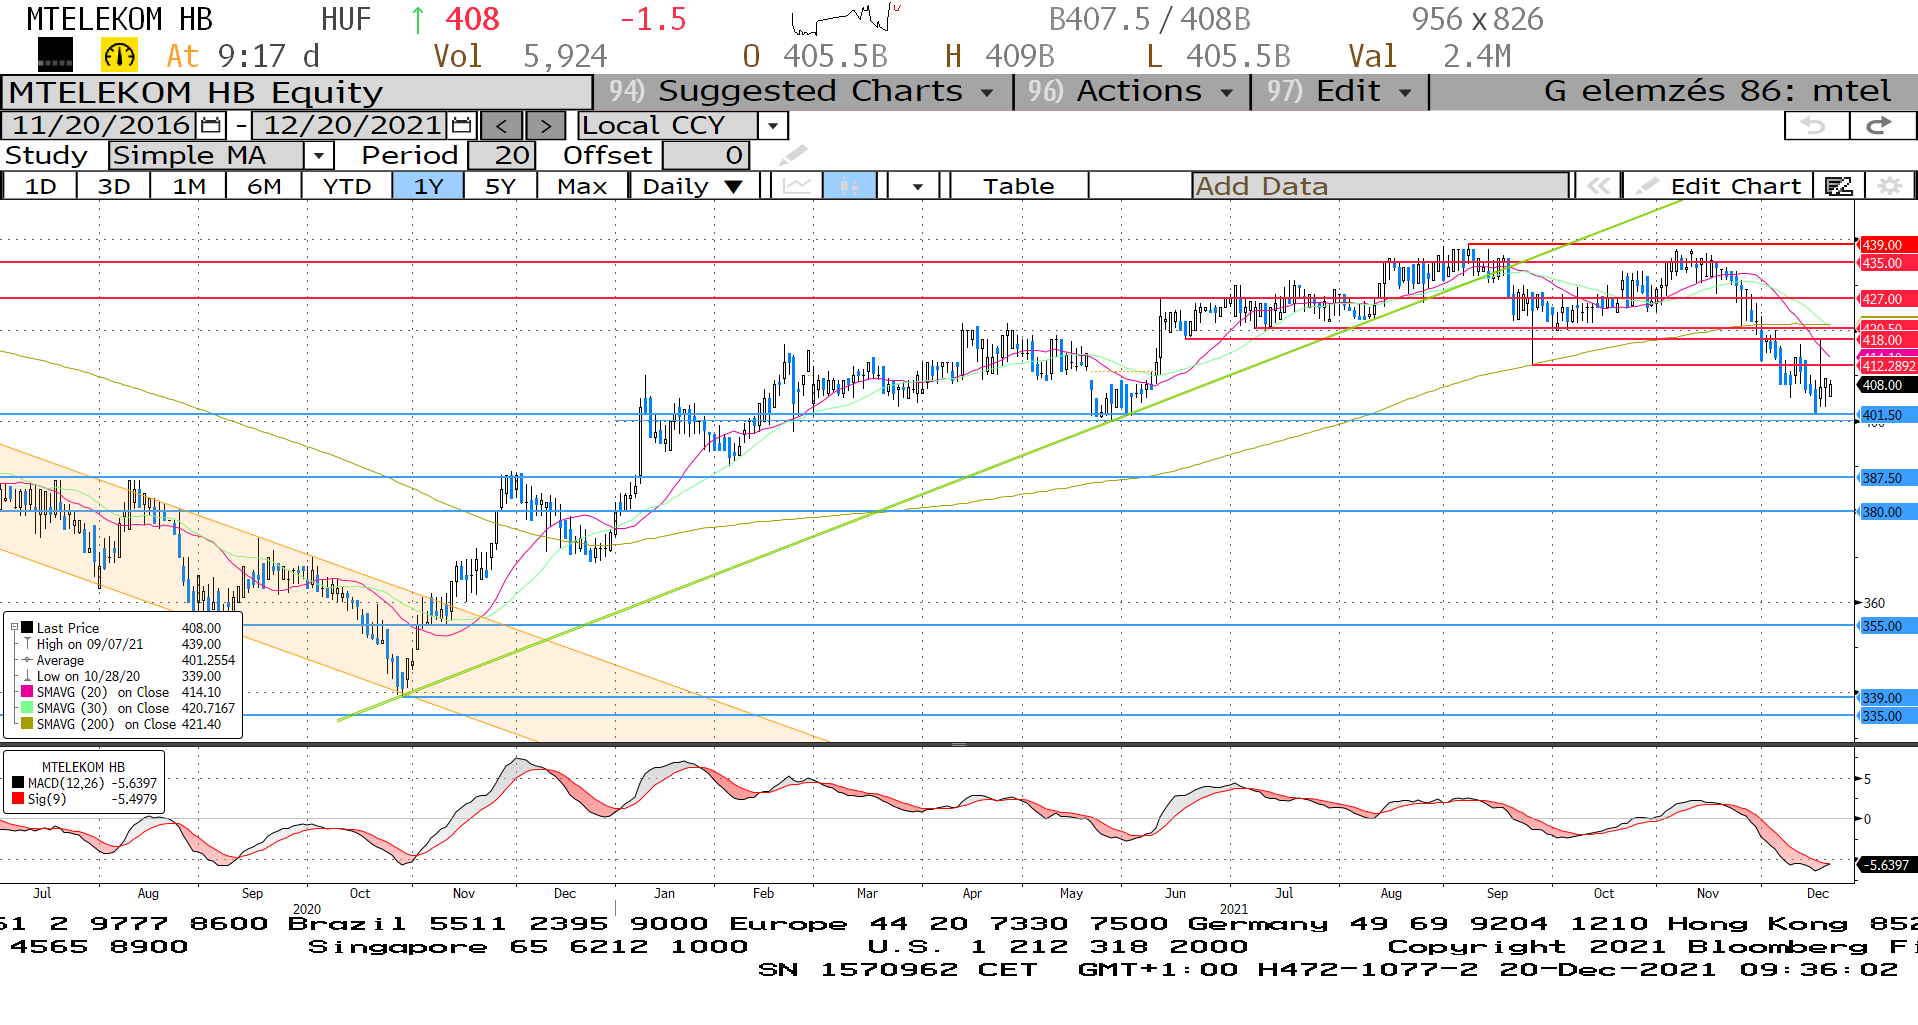
Task: Click the intraday sparkline mini chart
Action: 846,19
